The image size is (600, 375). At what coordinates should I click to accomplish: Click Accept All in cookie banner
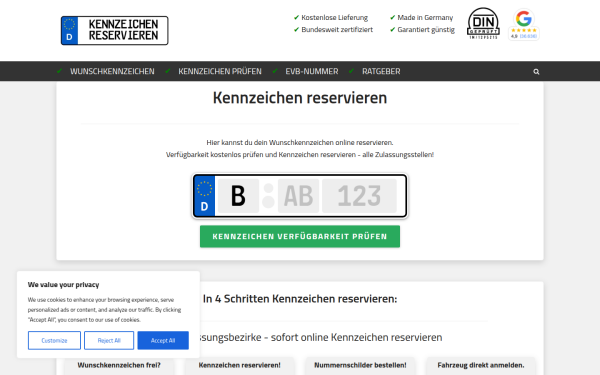click(163, 341)
